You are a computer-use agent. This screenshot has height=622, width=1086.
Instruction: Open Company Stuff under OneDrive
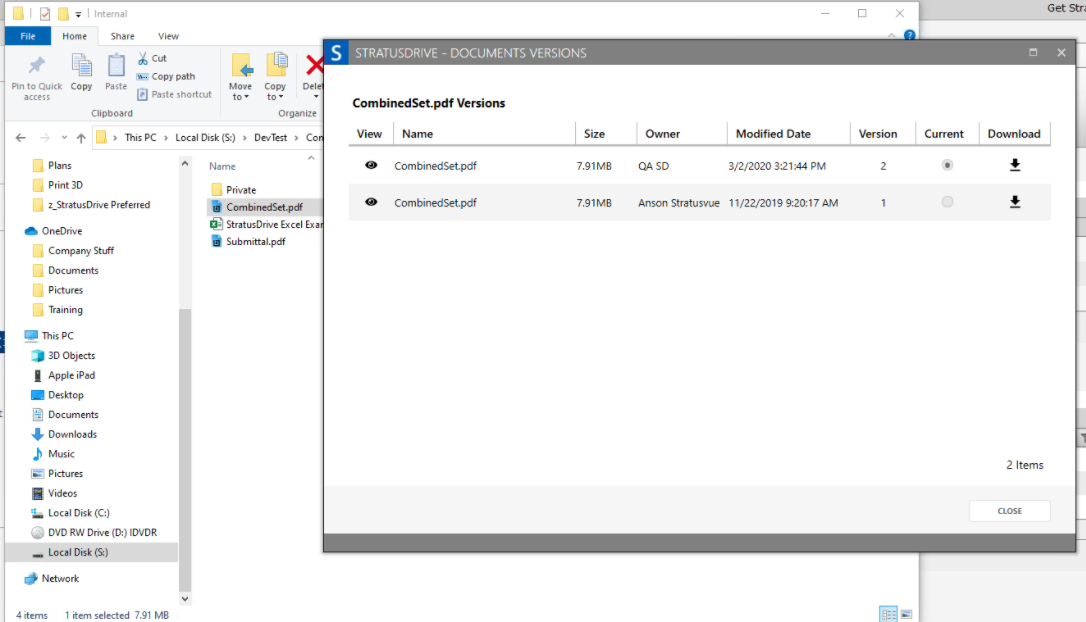click(80, 251)
